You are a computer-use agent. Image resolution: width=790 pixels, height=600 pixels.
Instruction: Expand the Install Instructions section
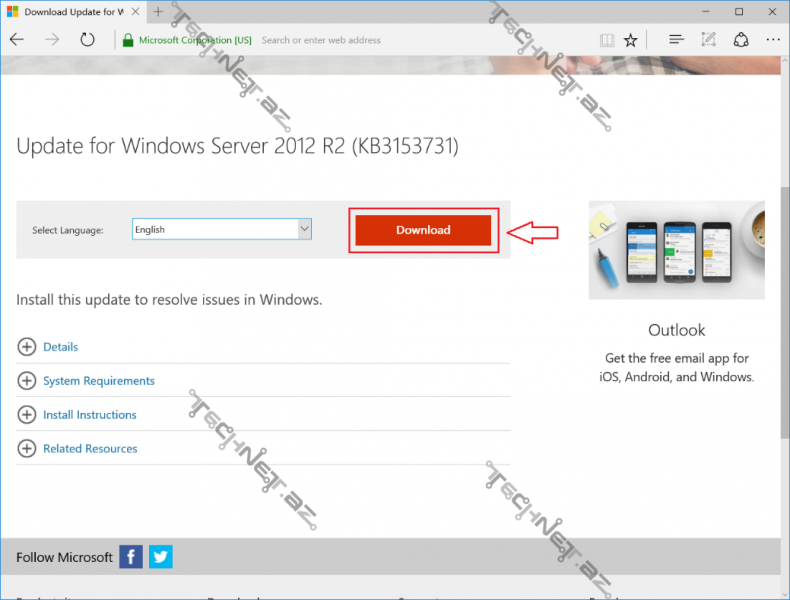(26, 415)
